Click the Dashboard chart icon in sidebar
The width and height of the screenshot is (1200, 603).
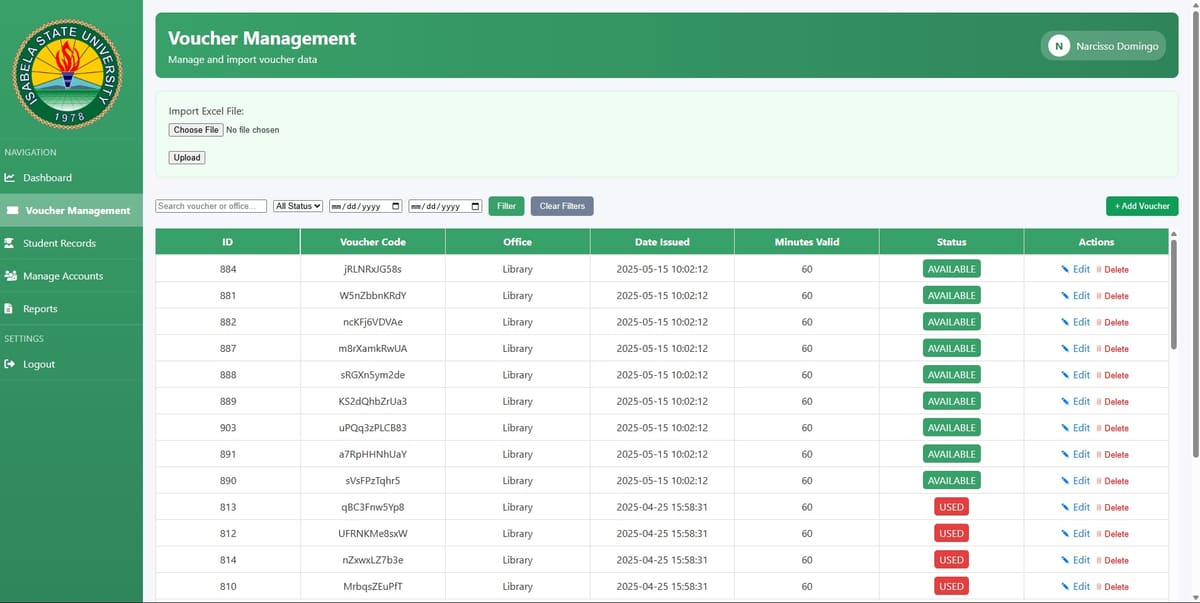pyautogui.click(x=10, y=178)
